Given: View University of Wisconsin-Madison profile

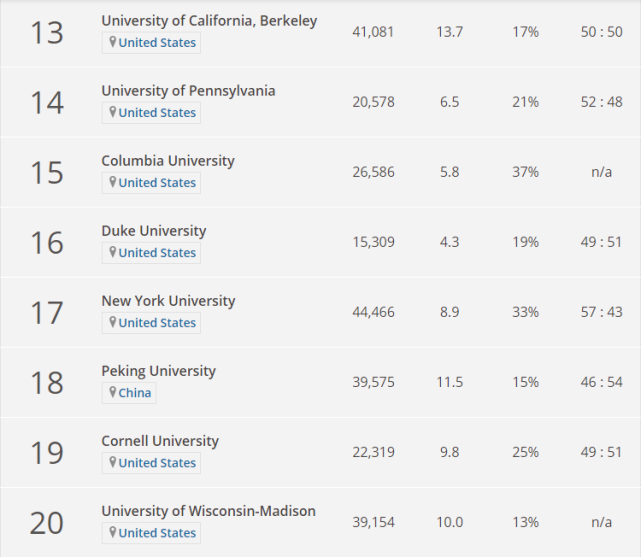Looking at the screenshot, I should point(208,511).
